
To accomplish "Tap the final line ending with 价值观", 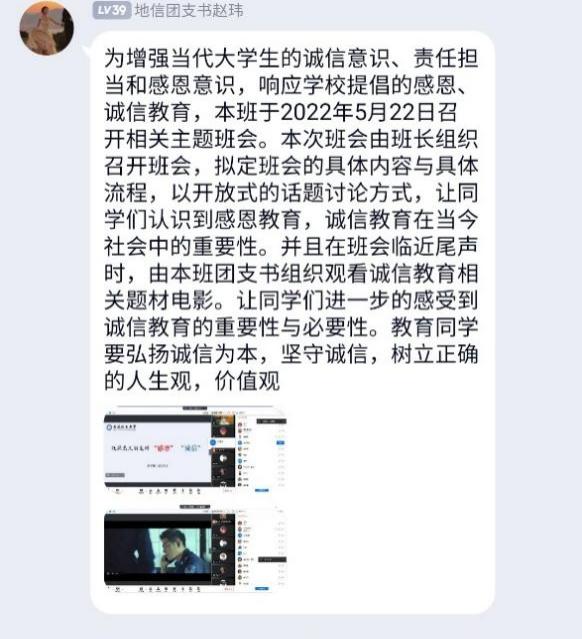I will click(x=192, y=381).
